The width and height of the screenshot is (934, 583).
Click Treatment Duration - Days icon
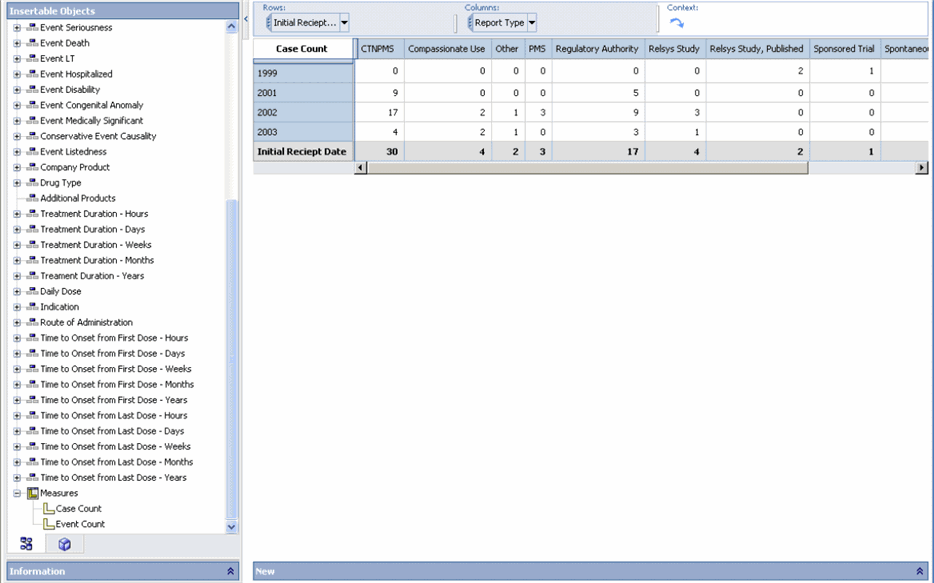(32, 229)
